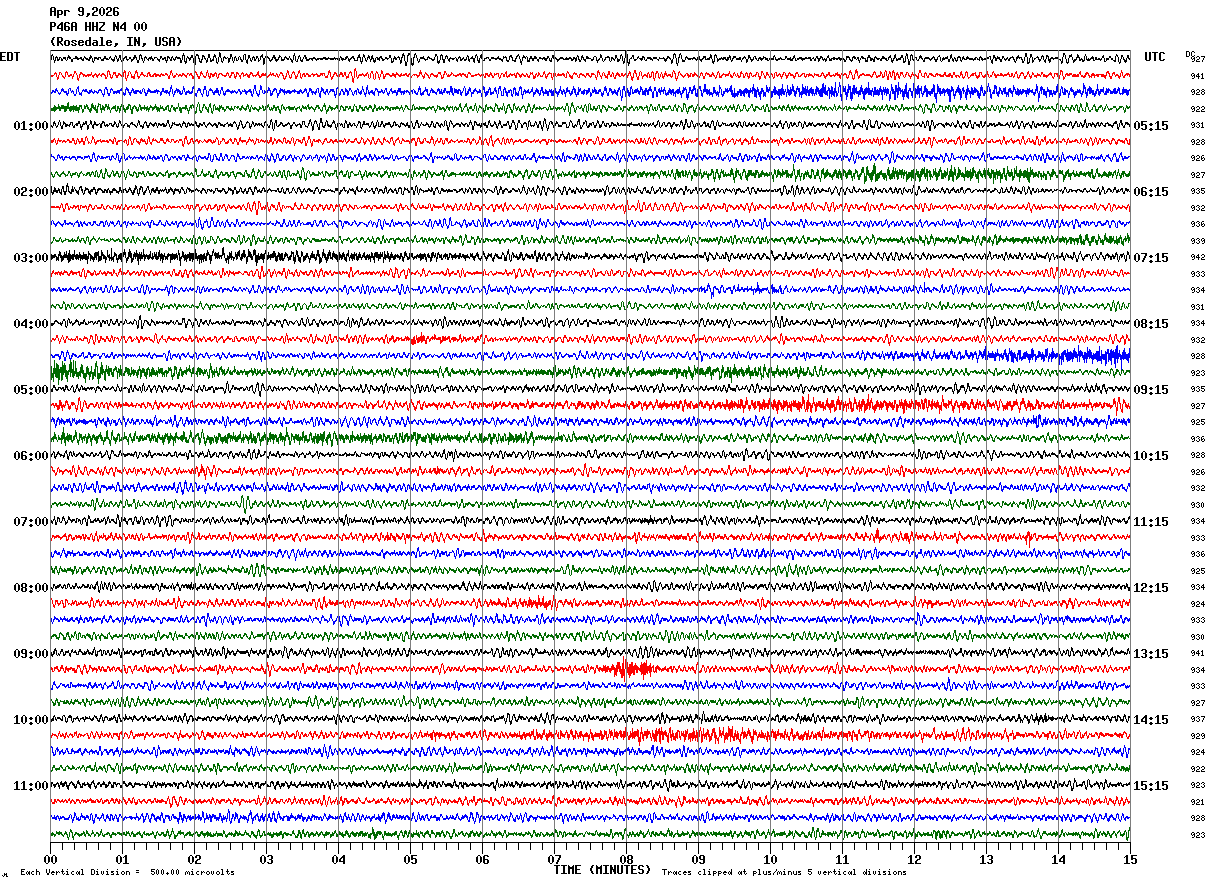Click the 10:00 EDT hour label
This screenshot has width=1210, height=886.
point(31,720)
